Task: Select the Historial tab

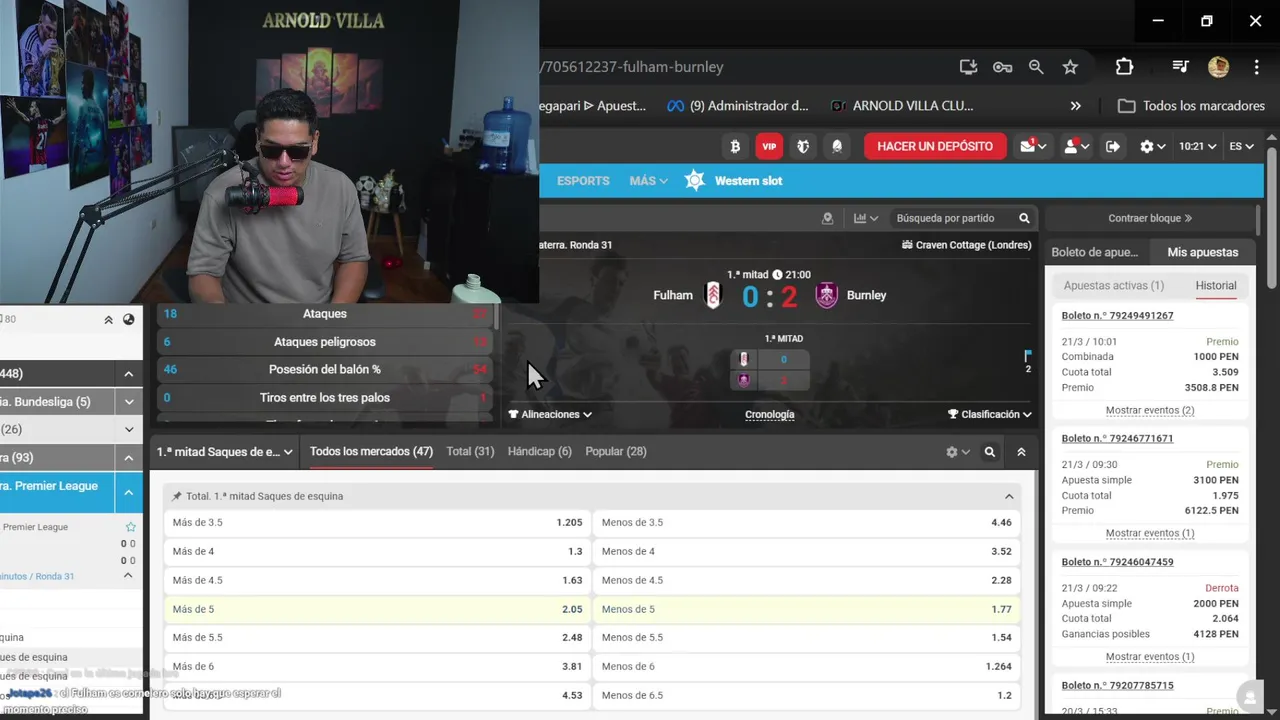Action: coord(1216,286)
